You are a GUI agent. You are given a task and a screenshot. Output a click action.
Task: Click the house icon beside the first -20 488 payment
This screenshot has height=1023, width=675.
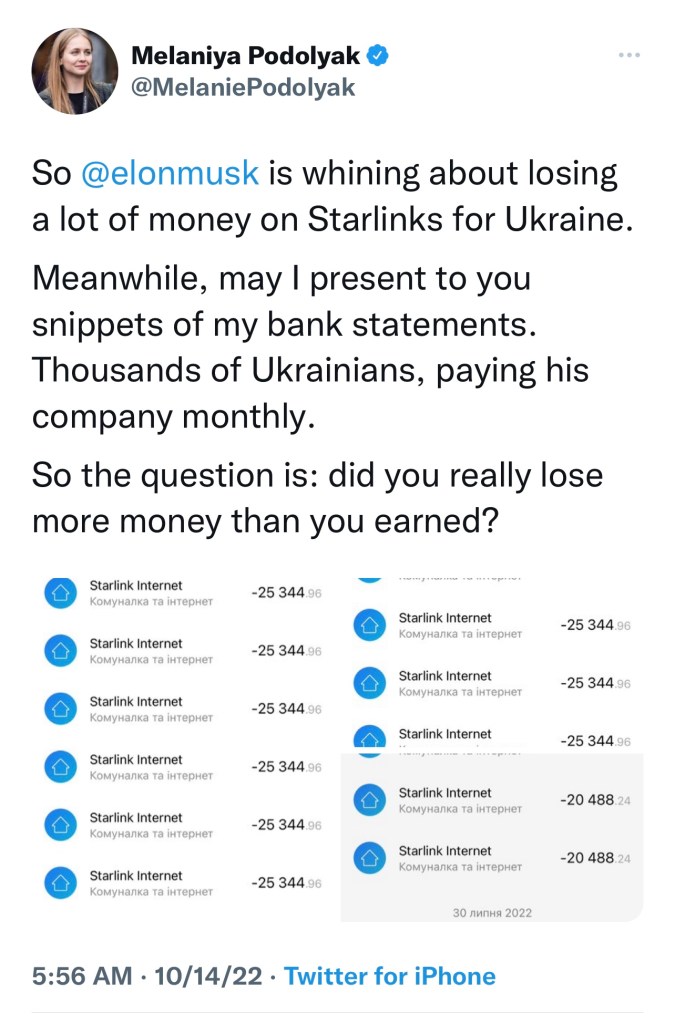(x=370, y=800)
